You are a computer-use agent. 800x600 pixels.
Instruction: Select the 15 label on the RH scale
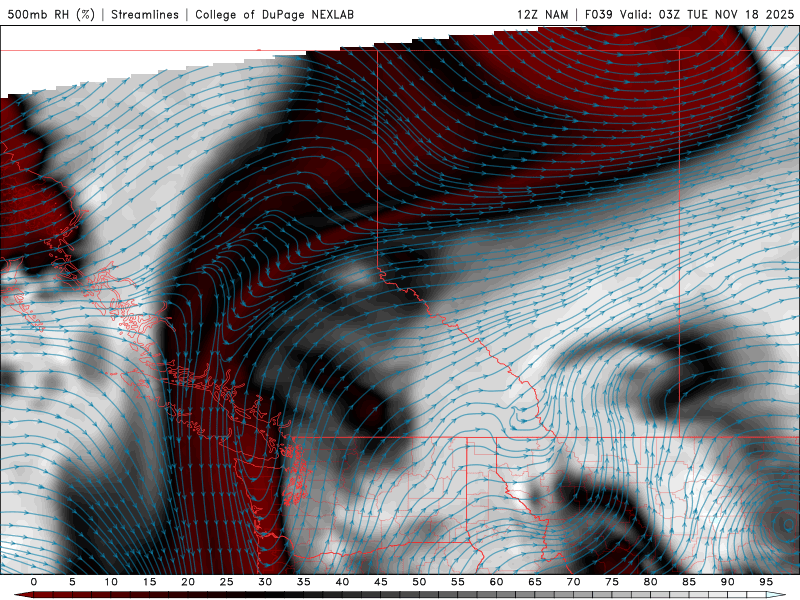tap(149, 582)
